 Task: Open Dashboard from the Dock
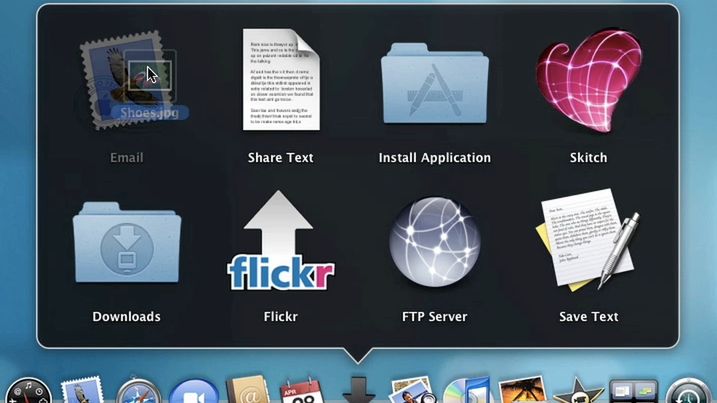28,391
